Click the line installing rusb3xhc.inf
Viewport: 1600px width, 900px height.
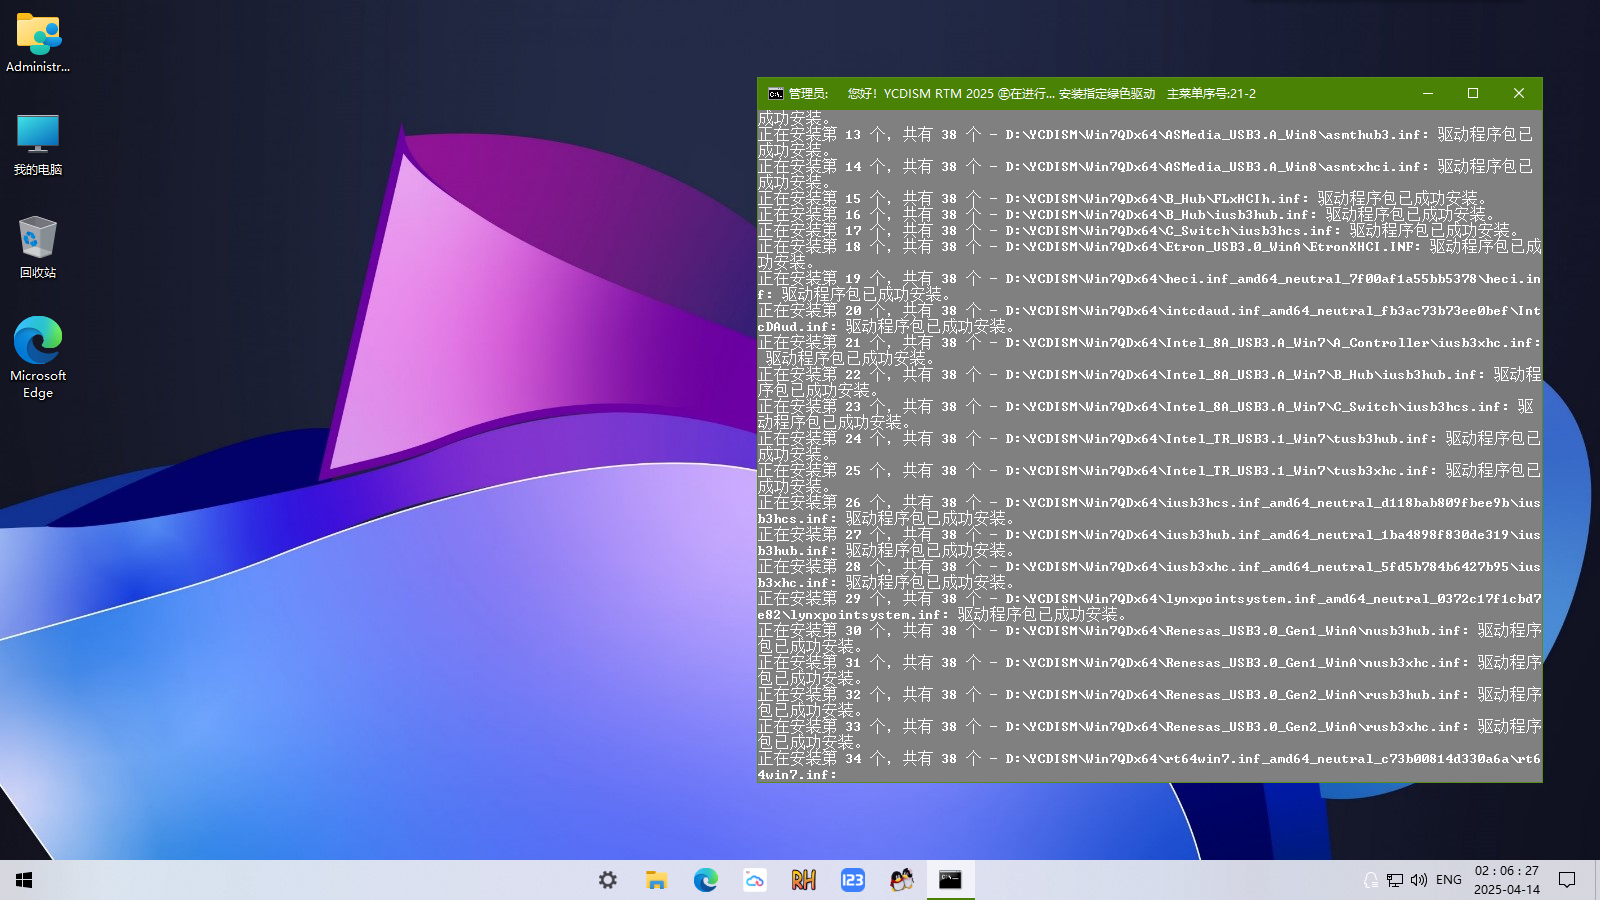(x=1150, y=734)
